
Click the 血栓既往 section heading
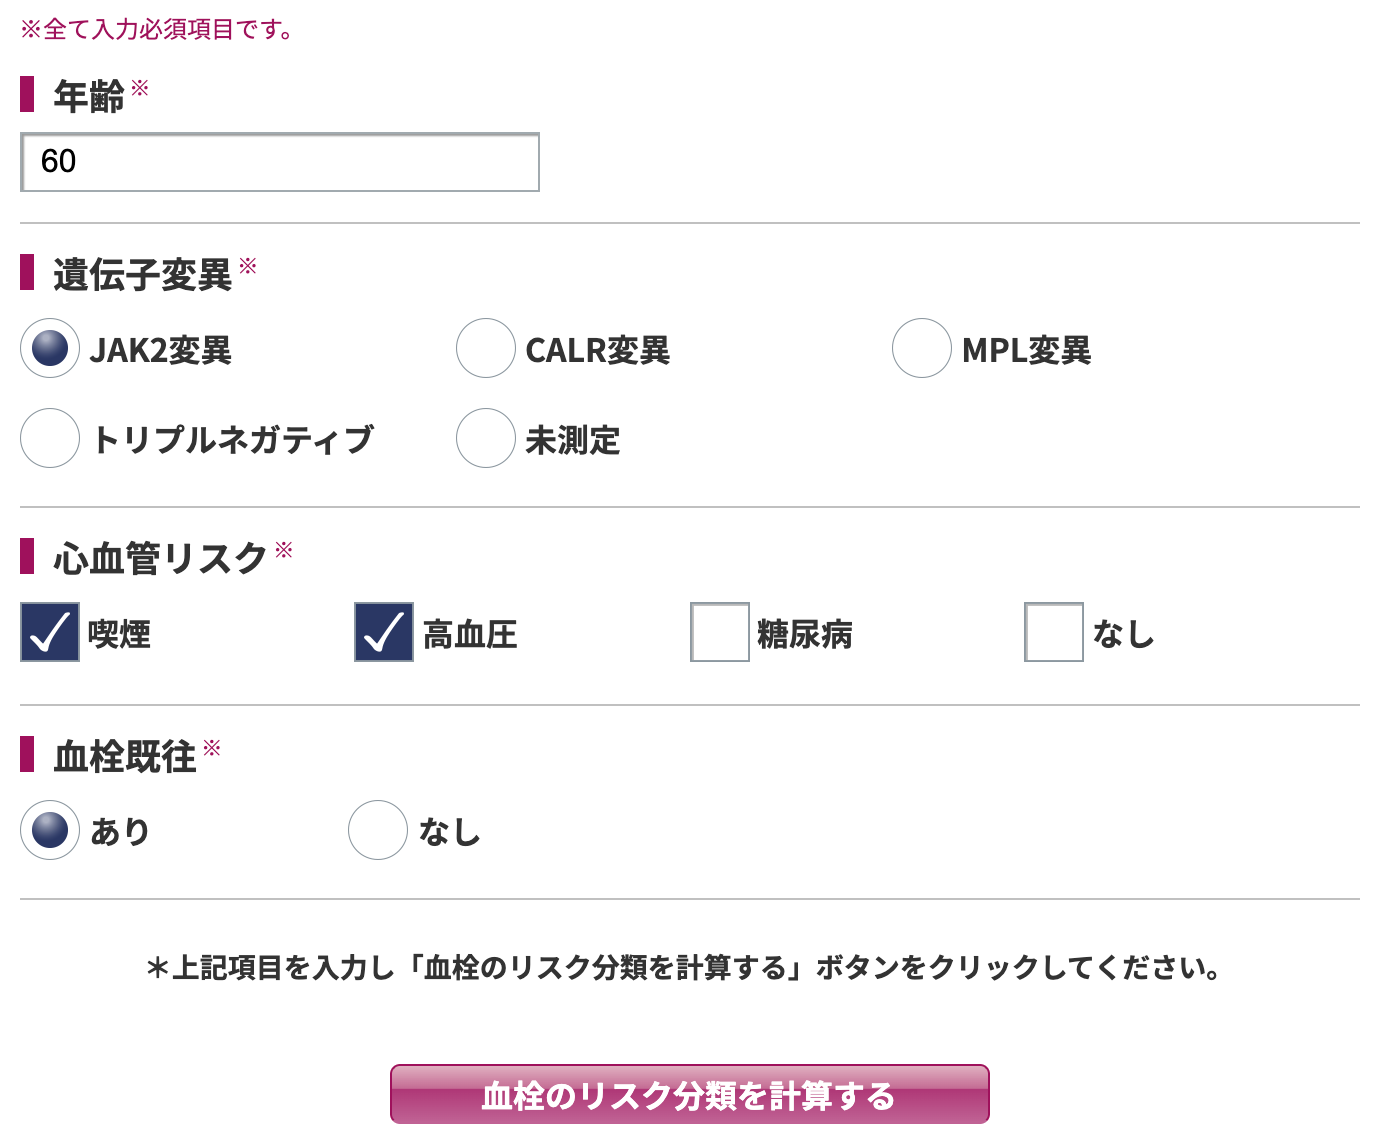pyautogui.click(x=125, y=756)
